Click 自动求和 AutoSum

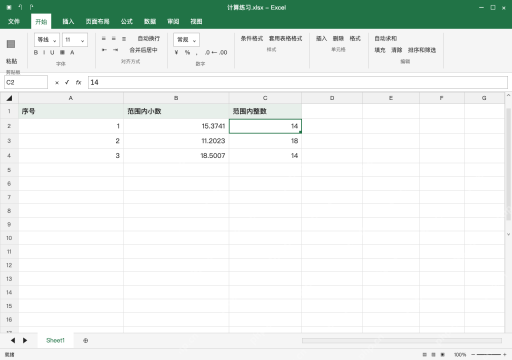pos(386,39)
